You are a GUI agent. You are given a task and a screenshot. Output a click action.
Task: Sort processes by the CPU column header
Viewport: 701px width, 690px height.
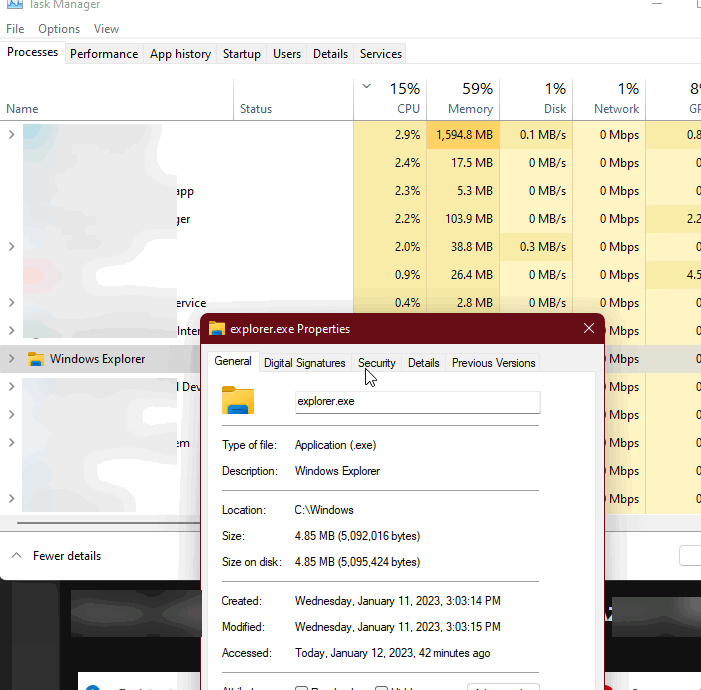click(x=390, y=99)
